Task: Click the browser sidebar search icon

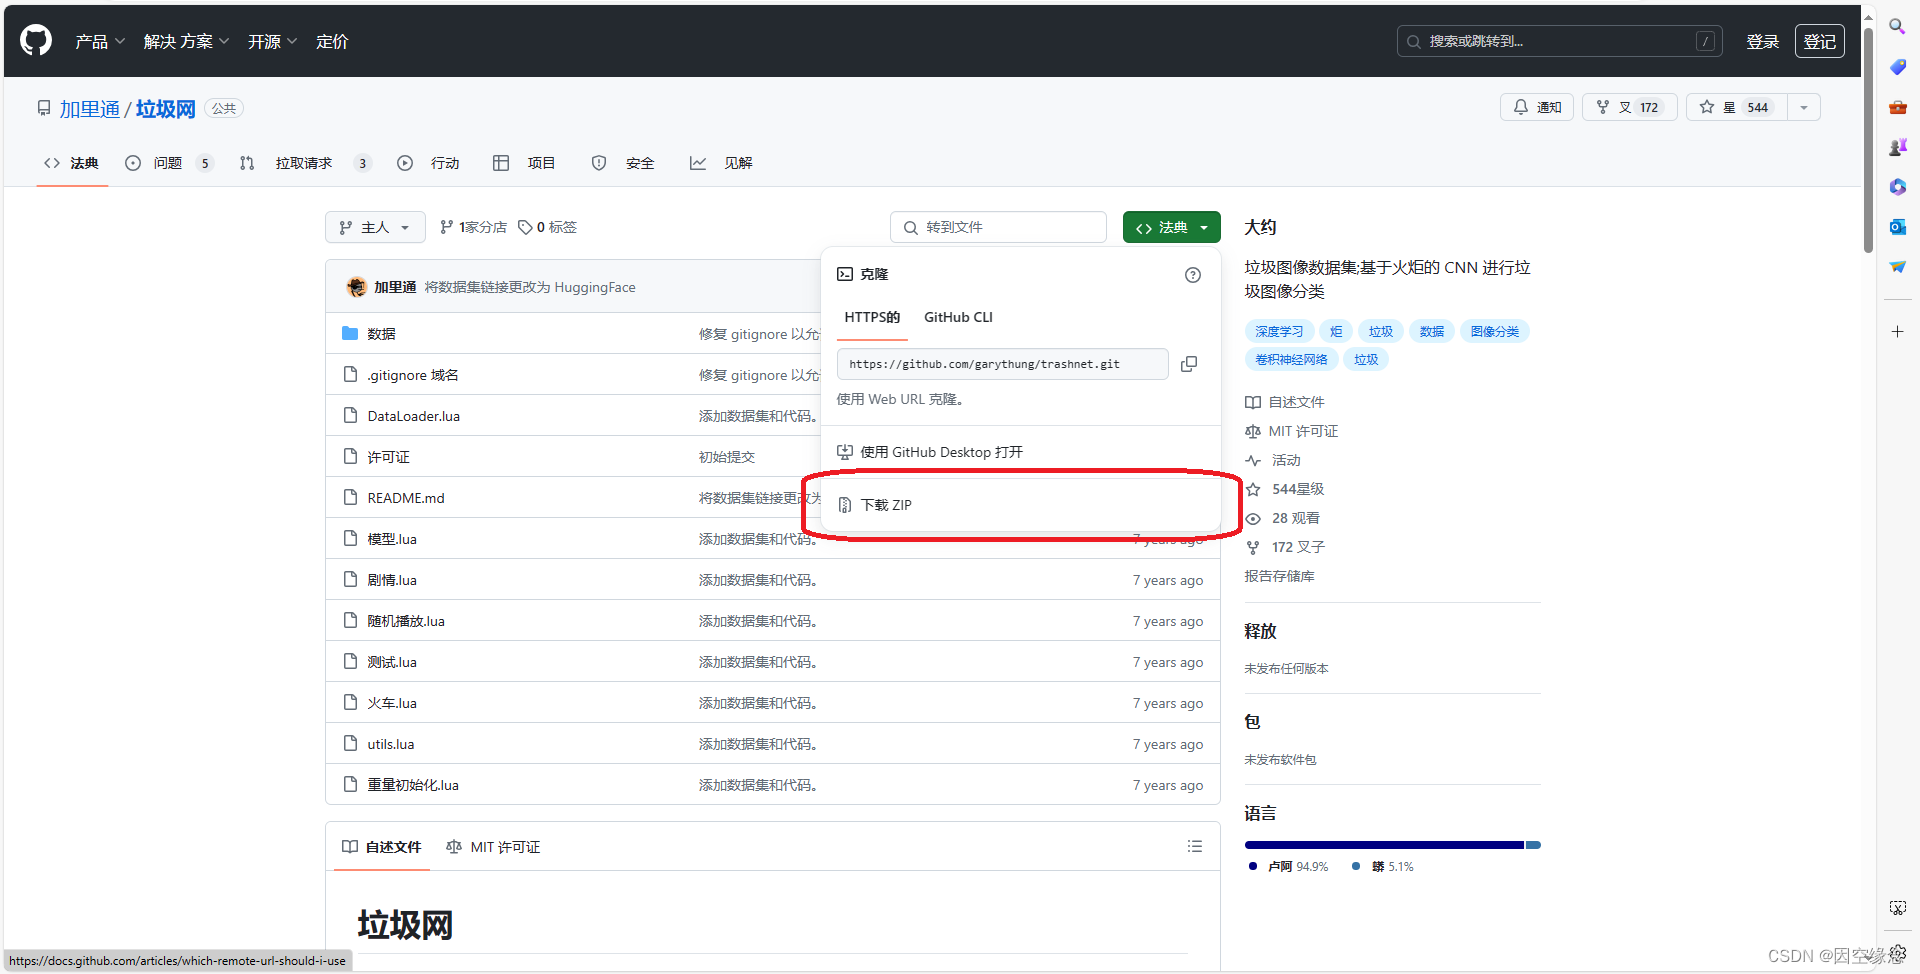Action: tap(1897, 27)
